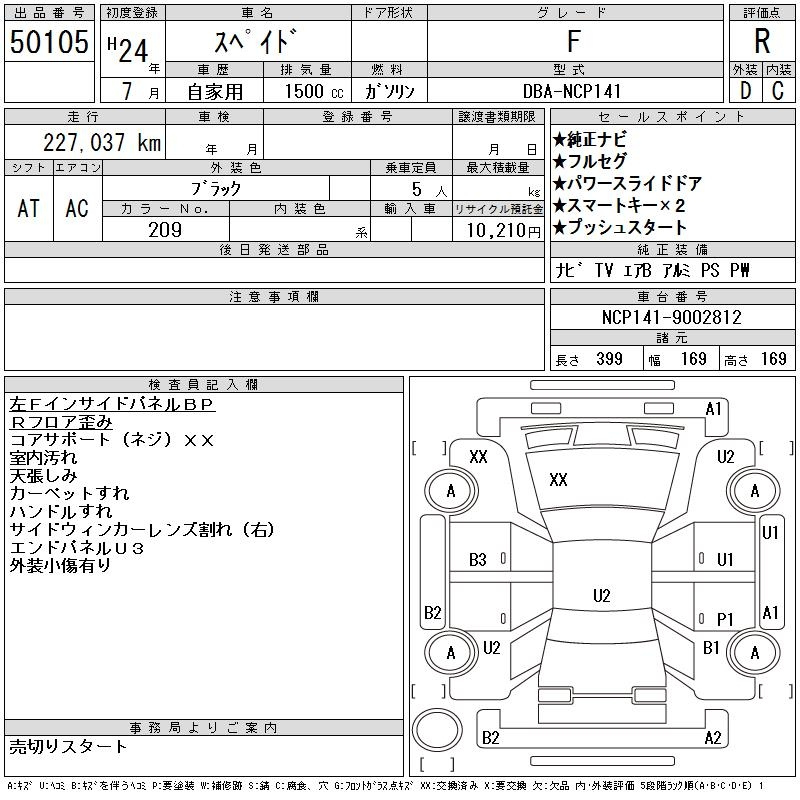Screen dimensions: 800x800
Task: Click the usage history 自家用
Action: tap(215, 92)
